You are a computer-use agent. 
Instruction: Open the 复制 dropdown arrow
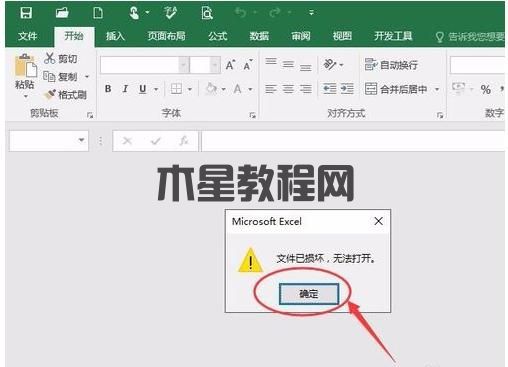point(87,77)
